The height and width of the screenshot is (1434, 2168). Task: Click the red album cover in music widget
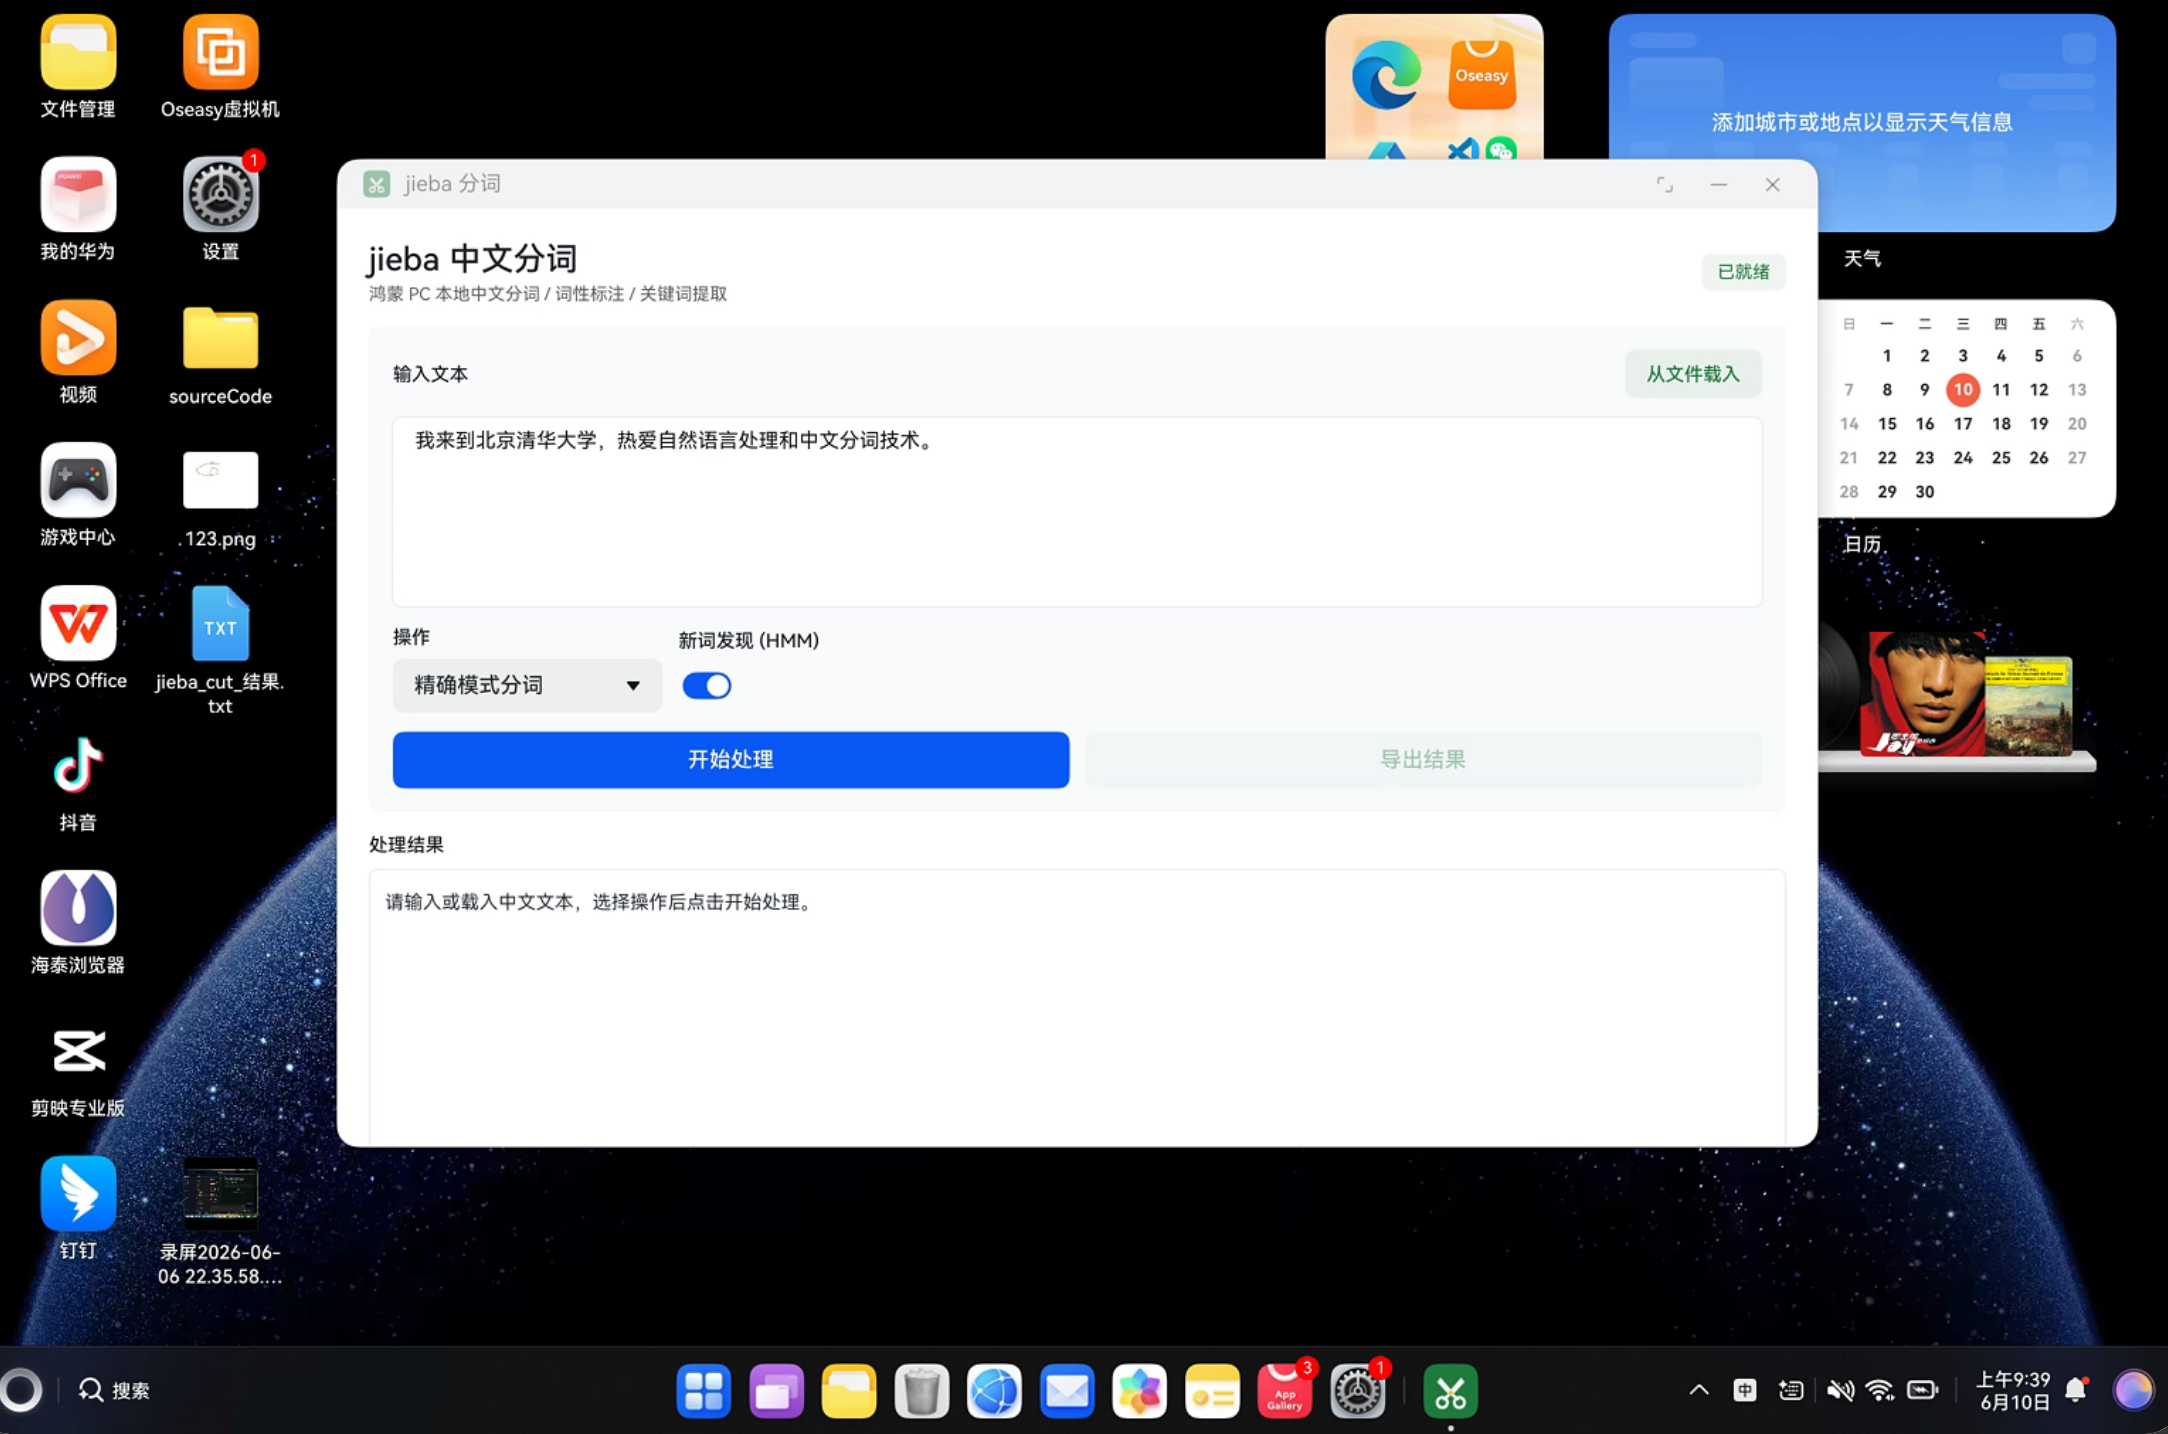[x=1922, y=693]
